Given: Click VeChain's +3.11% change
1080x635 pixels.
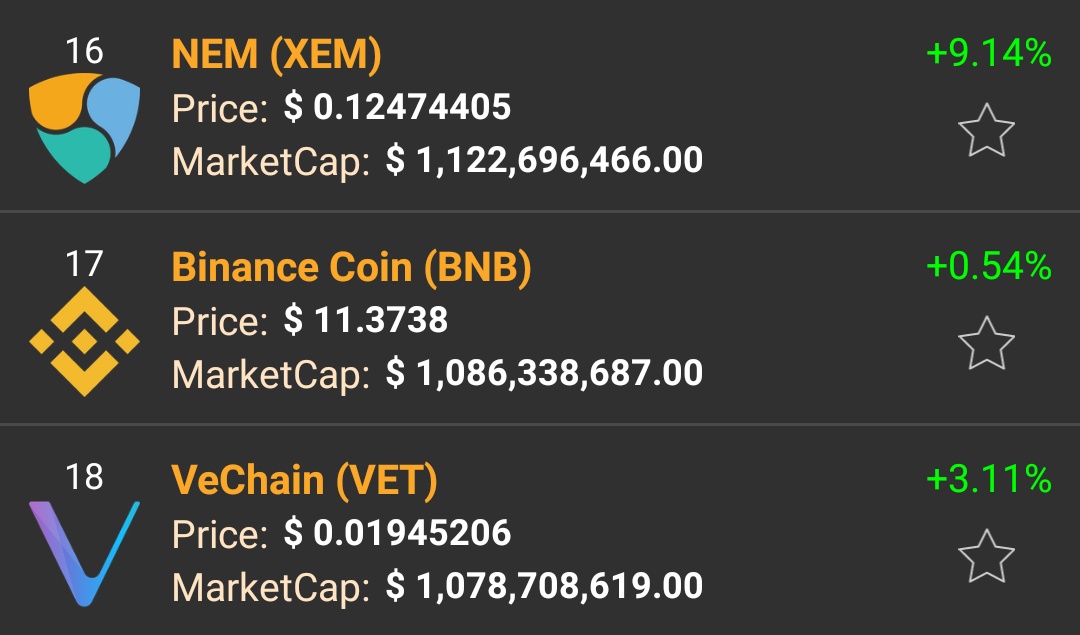Looking at the screenshot, I should pyautogui.click(x=988, y=479).
